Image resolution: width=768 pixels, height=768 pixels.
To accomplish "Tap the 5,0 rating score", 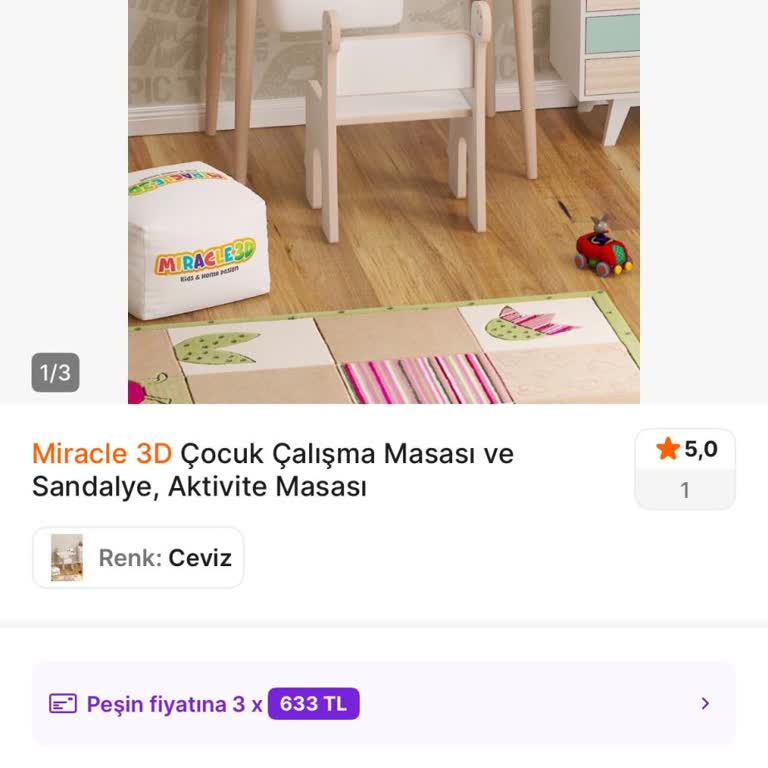I will click(701, 449).
